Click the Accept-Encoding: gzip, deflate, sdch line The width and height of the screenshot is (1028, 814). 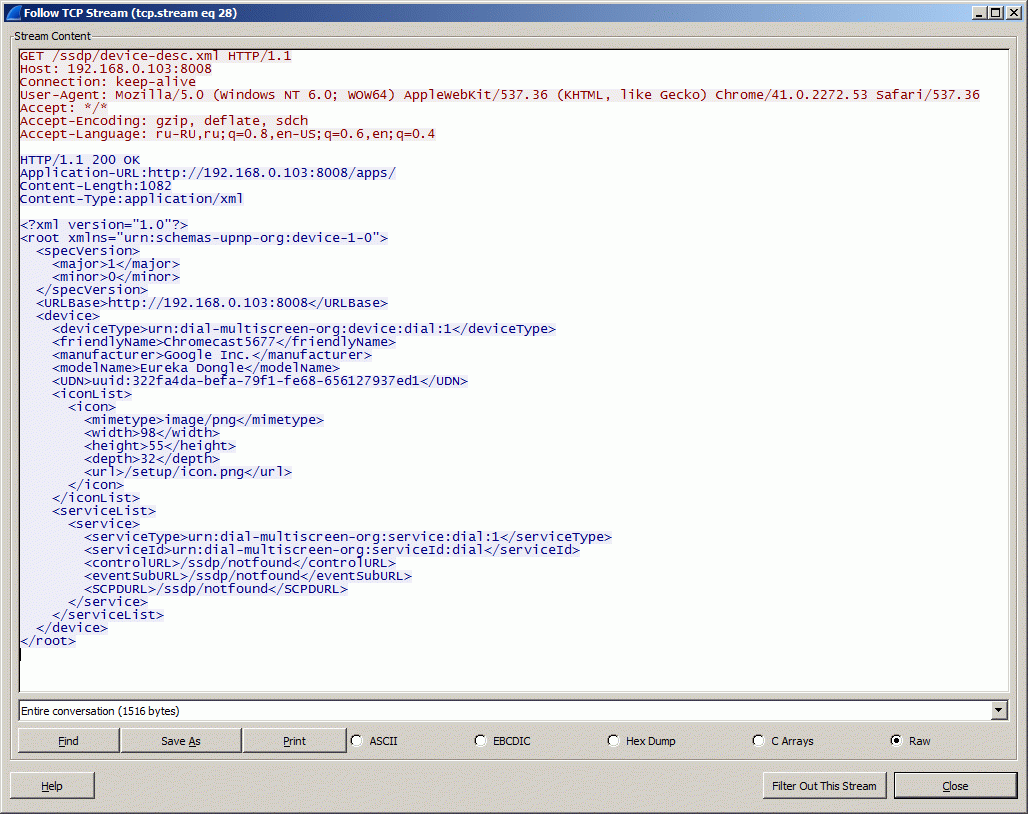pos(164,121)
